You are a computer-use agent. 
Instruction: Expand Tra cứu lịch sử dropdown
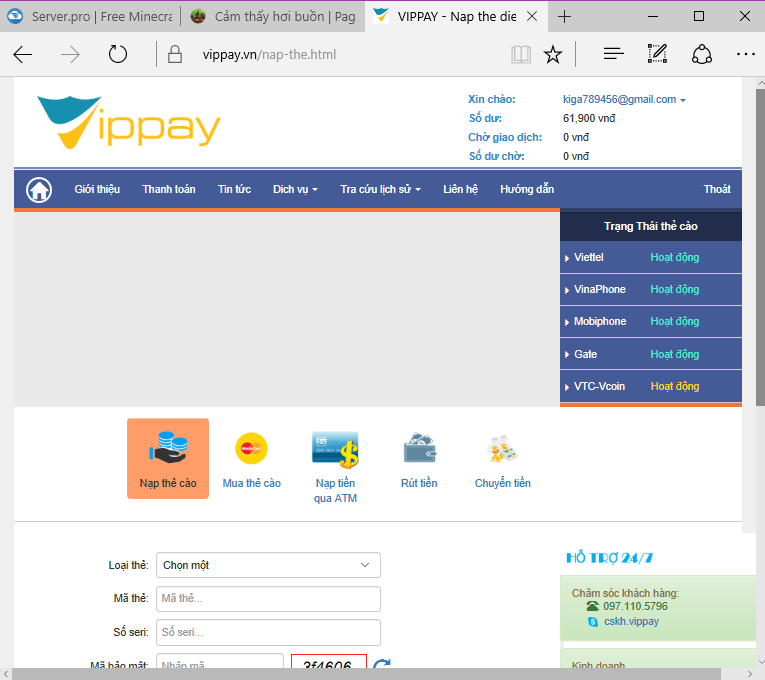pyautogui.click(x=381, y=189)
